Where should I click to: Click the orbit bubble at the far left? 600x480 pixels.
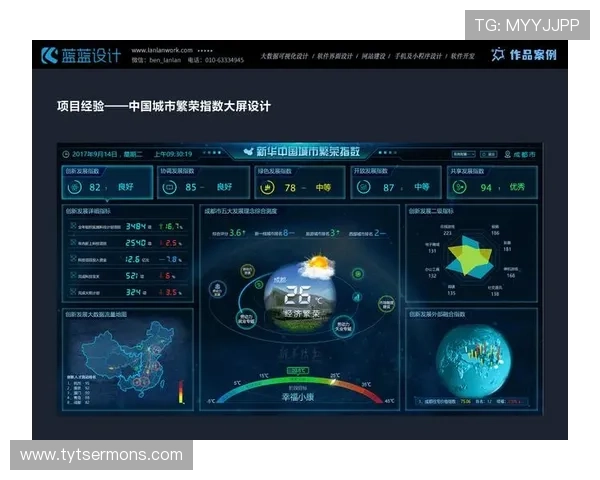point(218,289)
